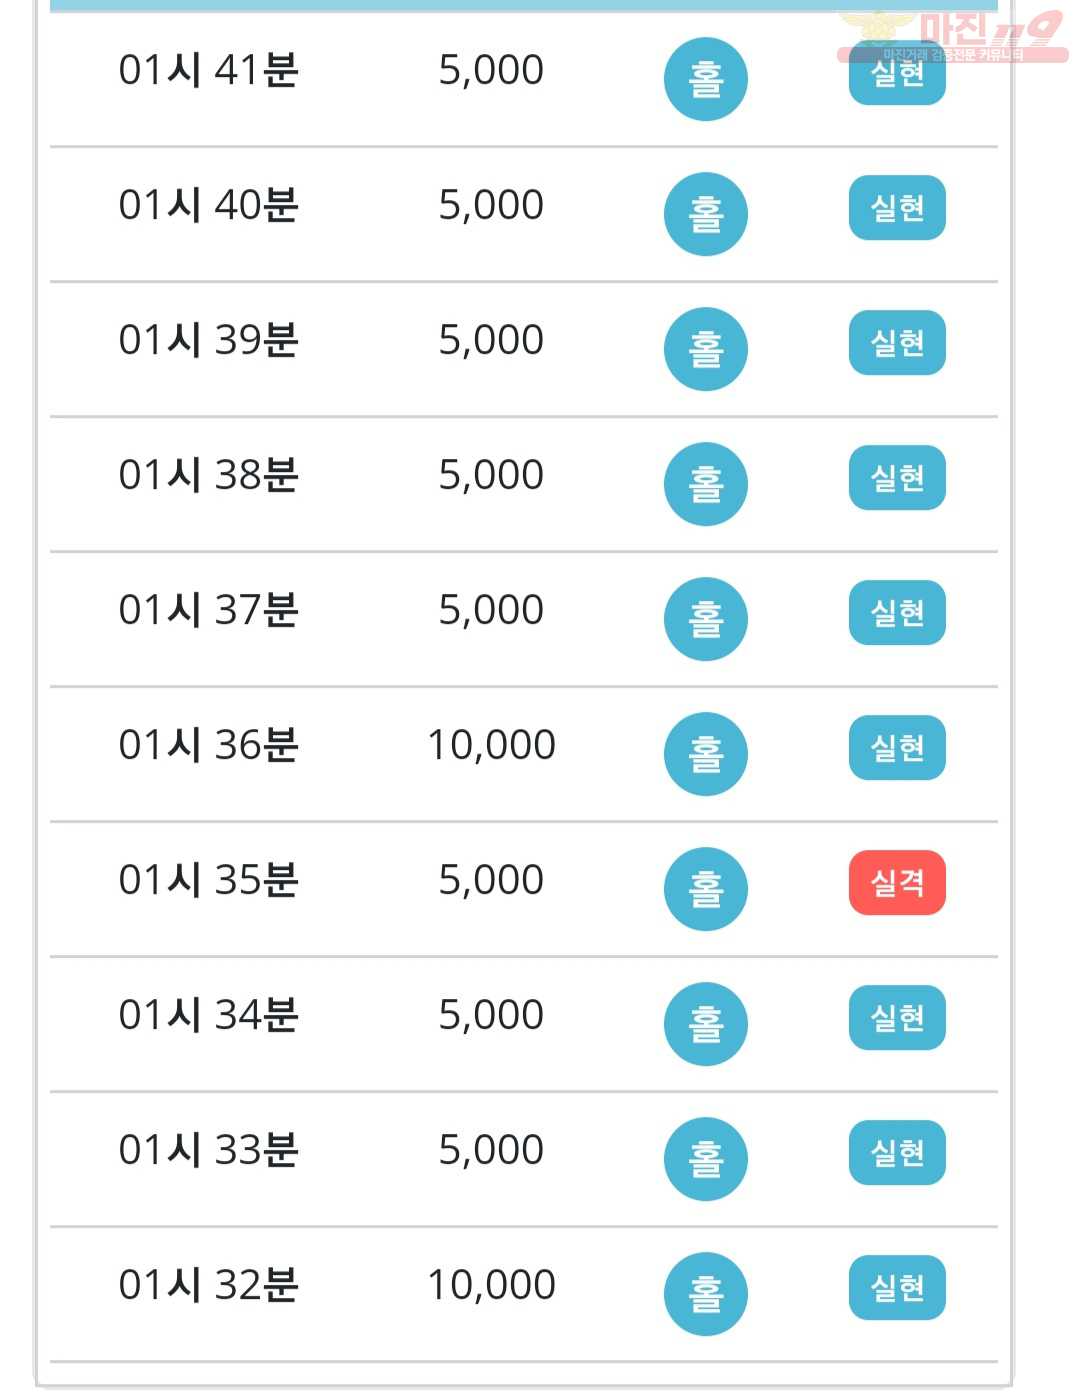Tap the 홀 circle in the 01시 33분 row

point(706,1159)
